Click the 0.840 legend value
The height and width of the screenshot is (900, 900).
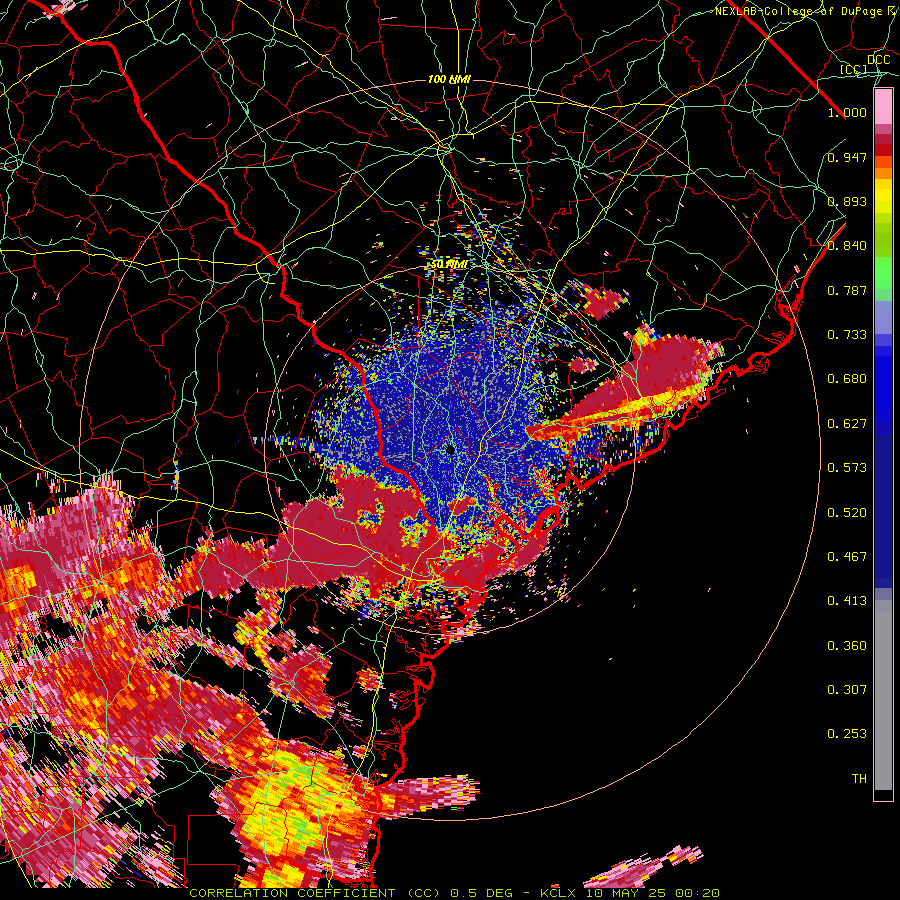(847, 246)
